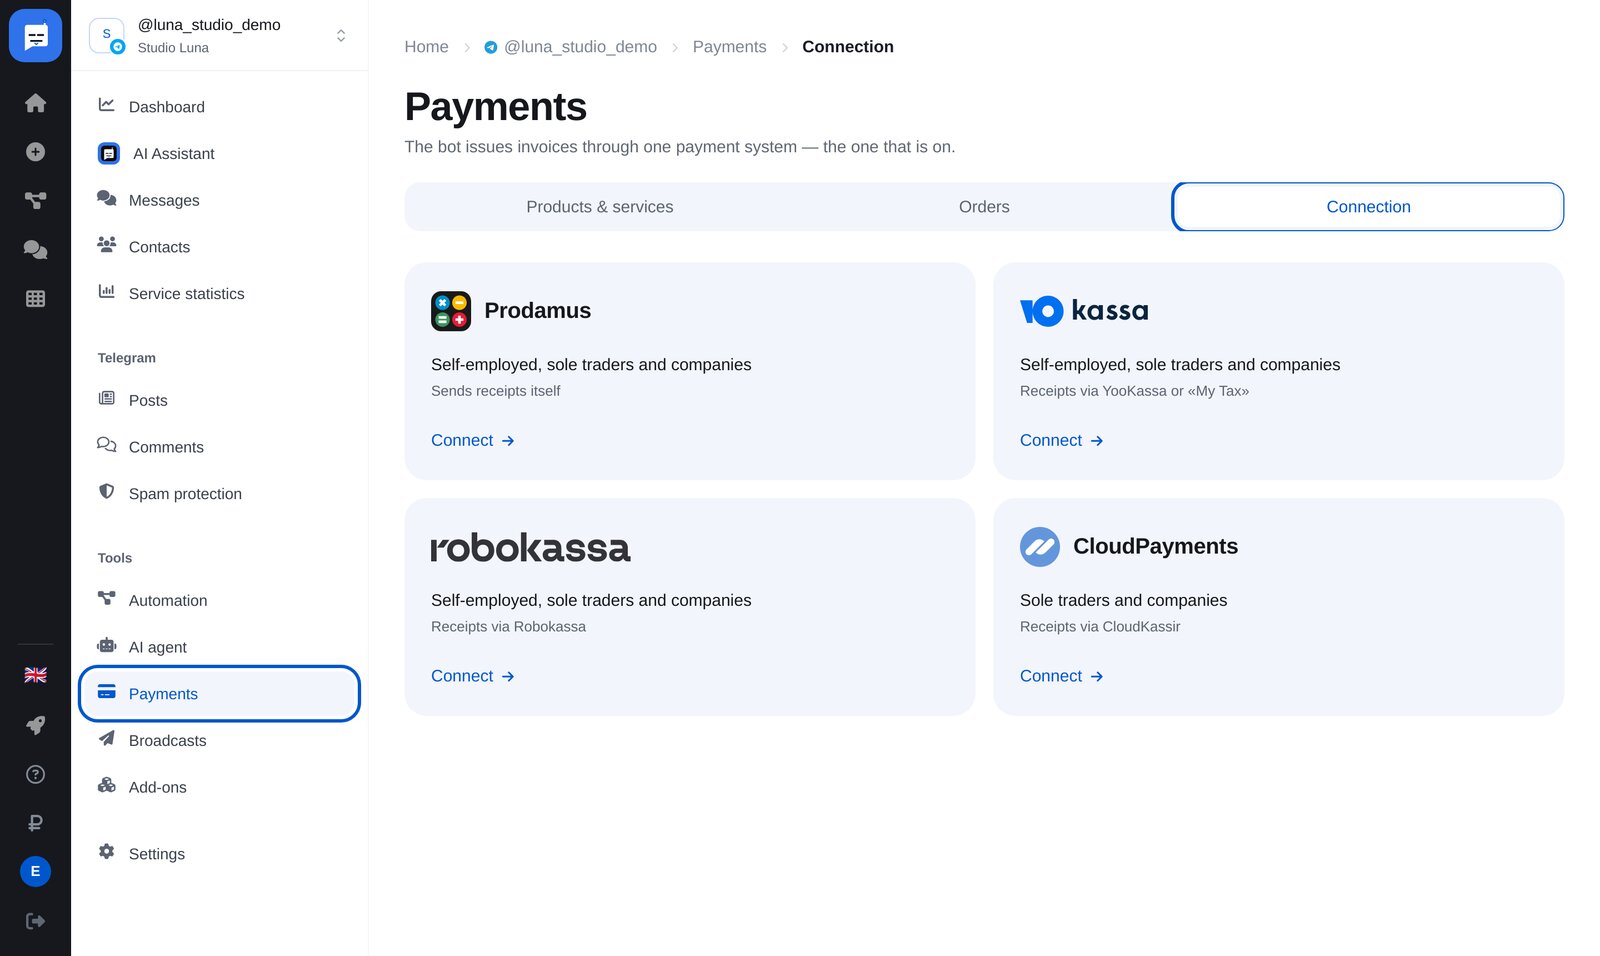
Task: Open AI Assistant in the sidebar
Action: click(x=219, y=154)
